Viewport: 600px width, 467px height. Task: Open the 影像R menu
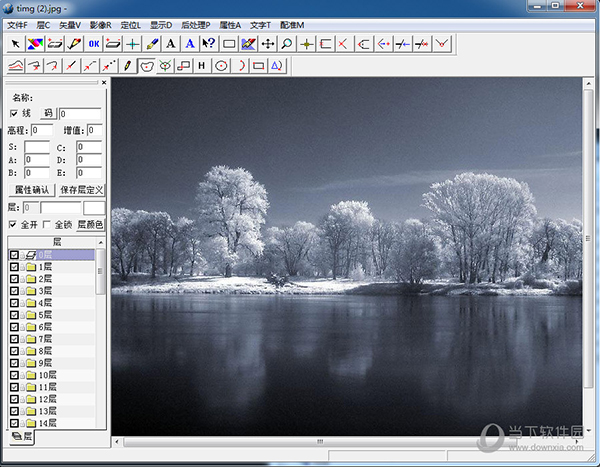(x=100, y=25)
